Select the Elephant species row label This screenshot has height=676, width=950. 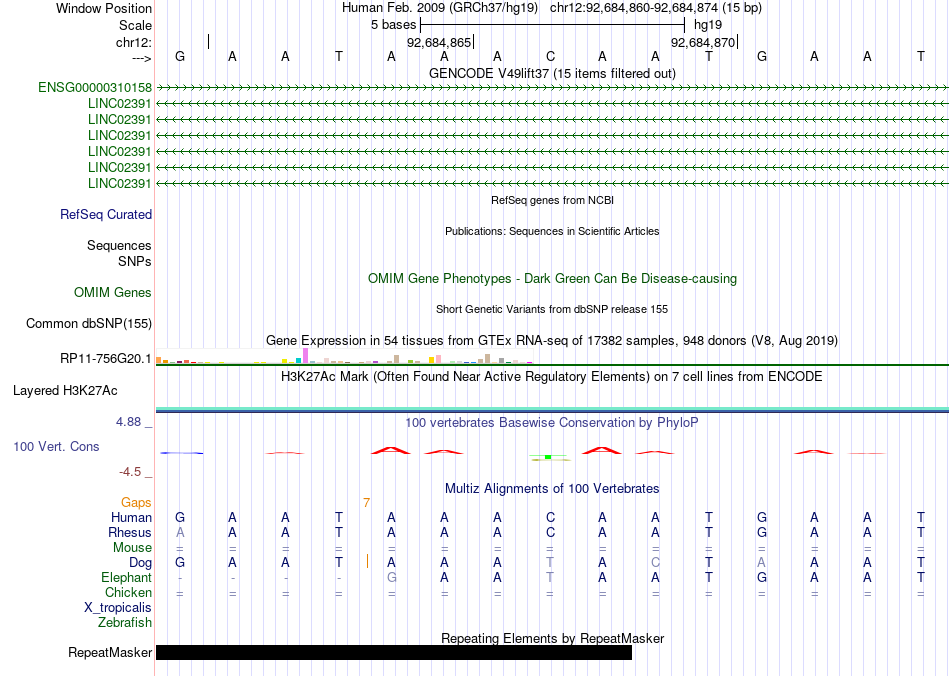[x=127, y=577]
